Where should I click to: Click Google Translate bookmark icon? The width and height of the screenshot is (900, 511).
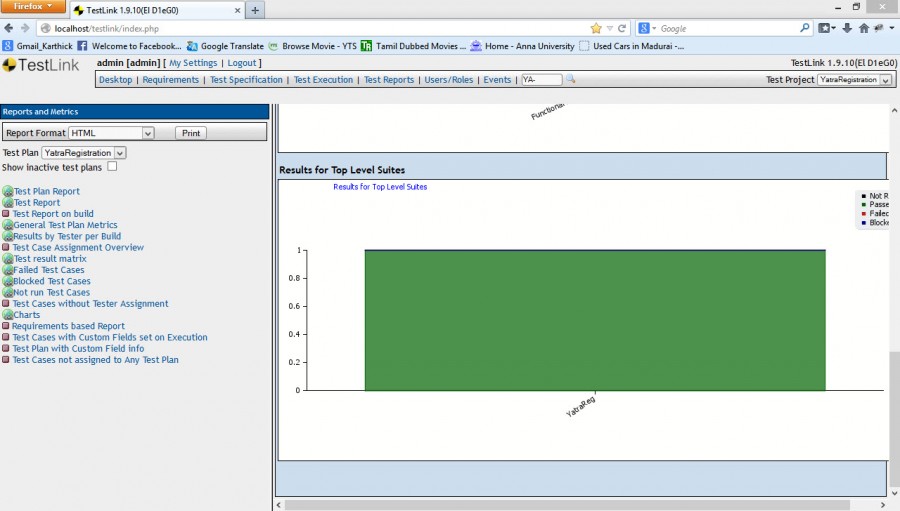click(192, 46)
